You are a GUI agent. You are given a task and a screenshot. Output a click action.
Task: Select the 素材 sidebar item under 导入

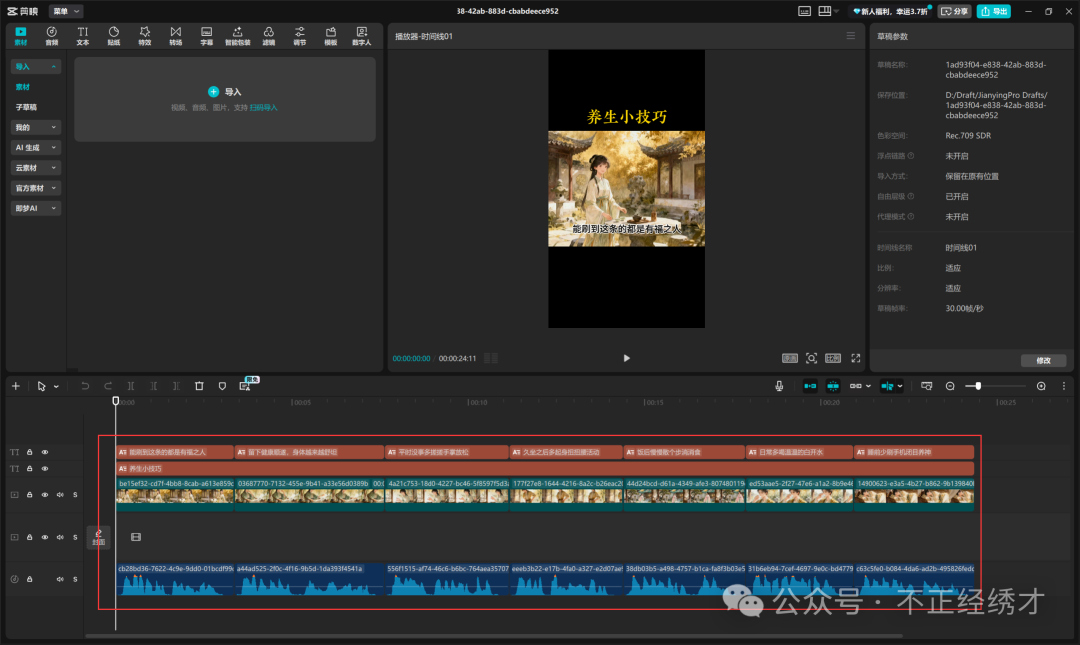pyautogui.click(x=23, y=87)
